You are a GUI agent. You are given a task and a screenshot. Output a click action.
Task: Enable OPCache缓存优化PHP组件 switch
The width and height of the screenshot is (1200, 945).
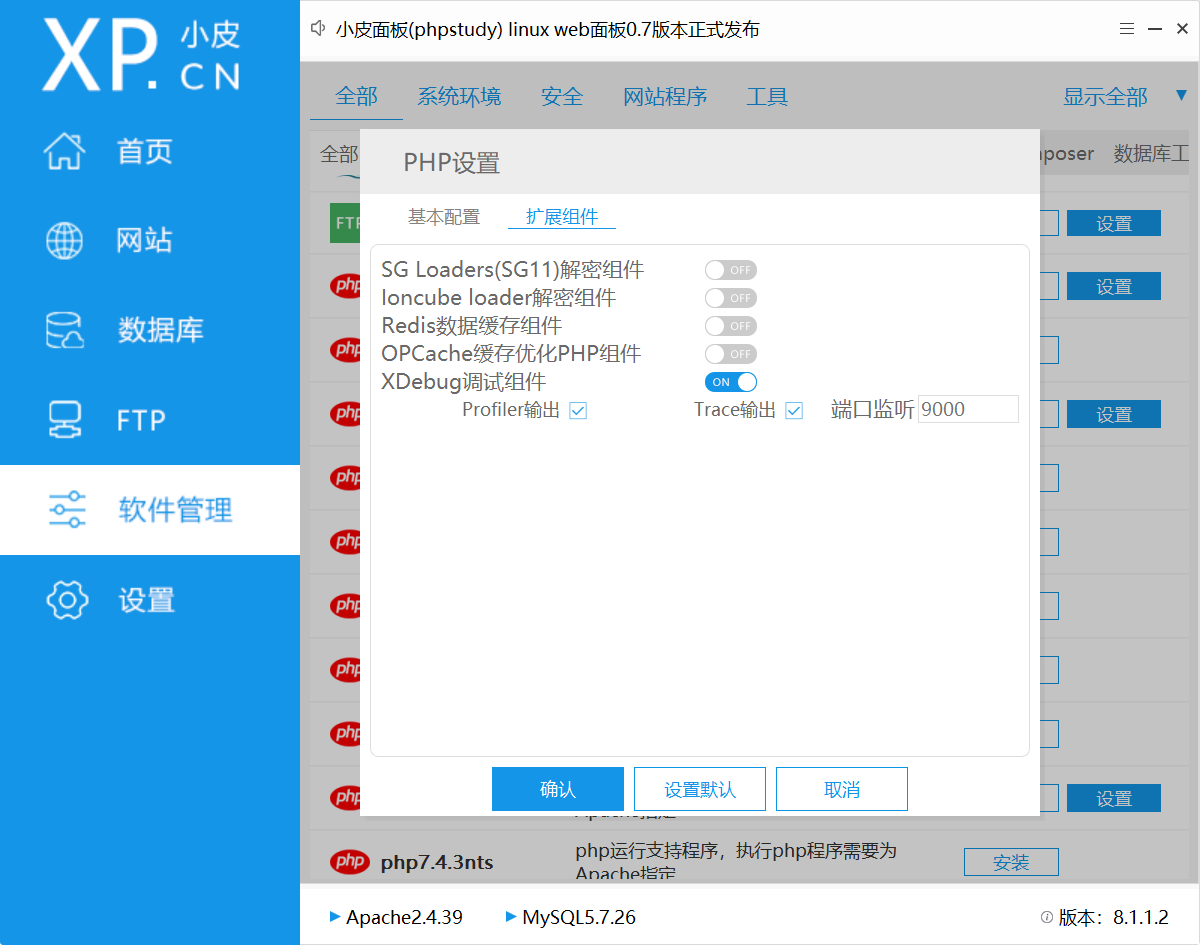point(731,354)
